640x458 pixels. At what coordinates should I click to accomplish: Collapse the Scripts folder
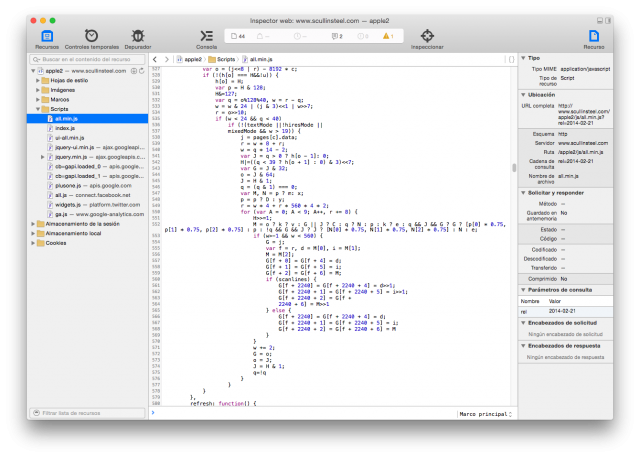[38, 109]
